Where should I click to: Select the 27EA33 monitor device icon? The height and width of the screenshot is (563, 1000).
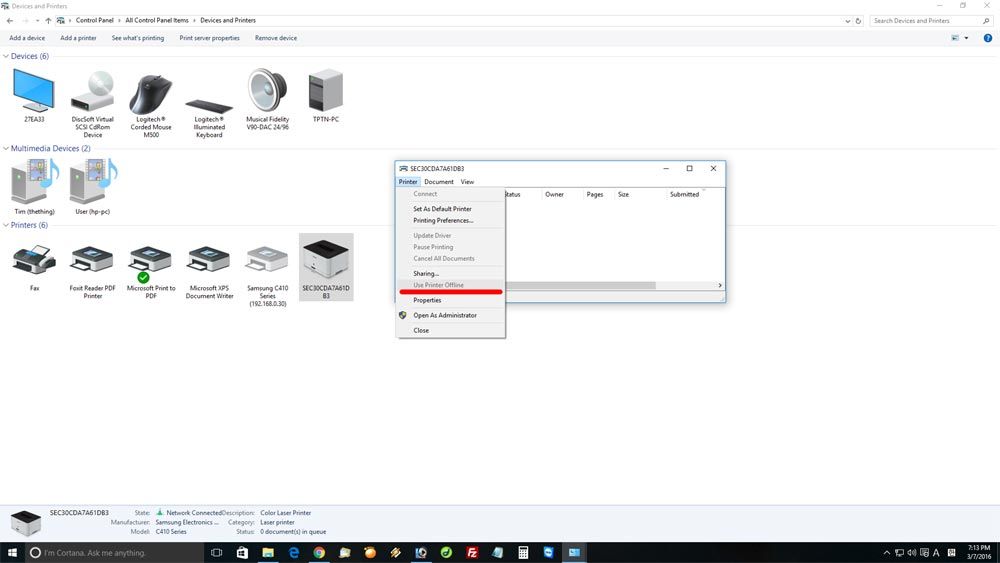pyautogui.click(x=34, y=91)
